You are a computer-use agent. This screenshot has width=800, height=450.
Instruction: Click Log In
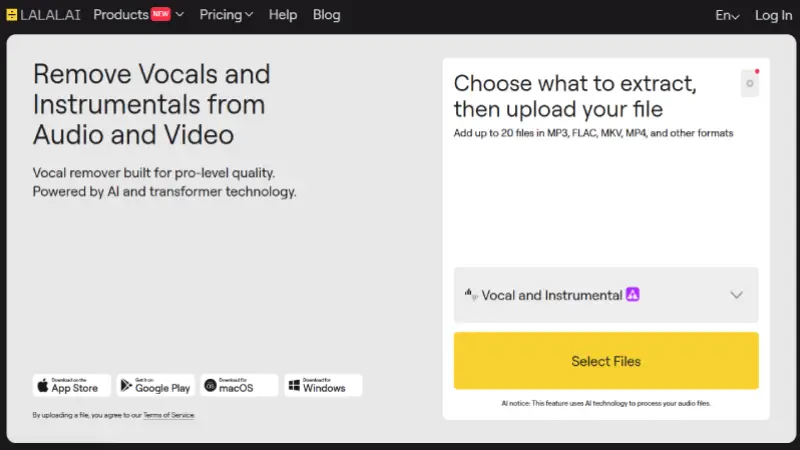[x=773, y=15]
